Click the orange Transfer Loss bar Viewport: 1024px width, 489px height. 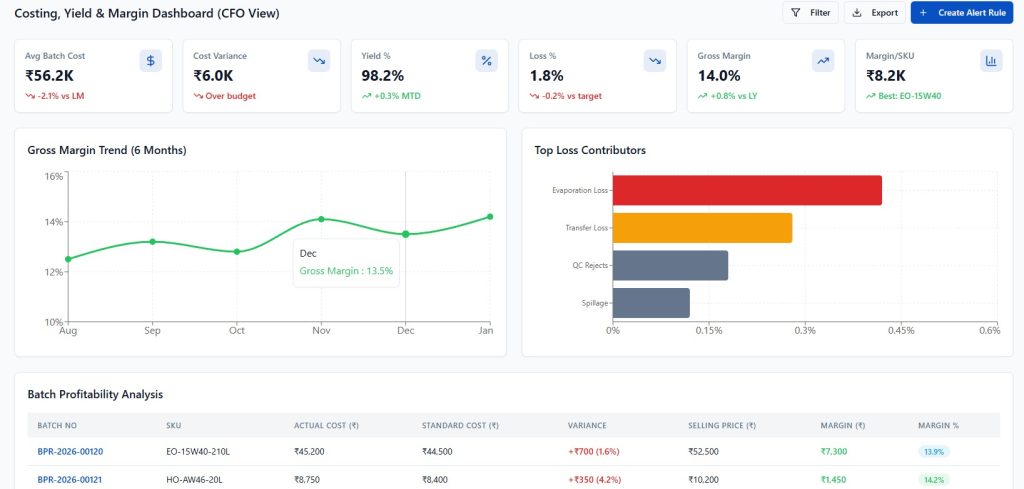click(702, 228)
